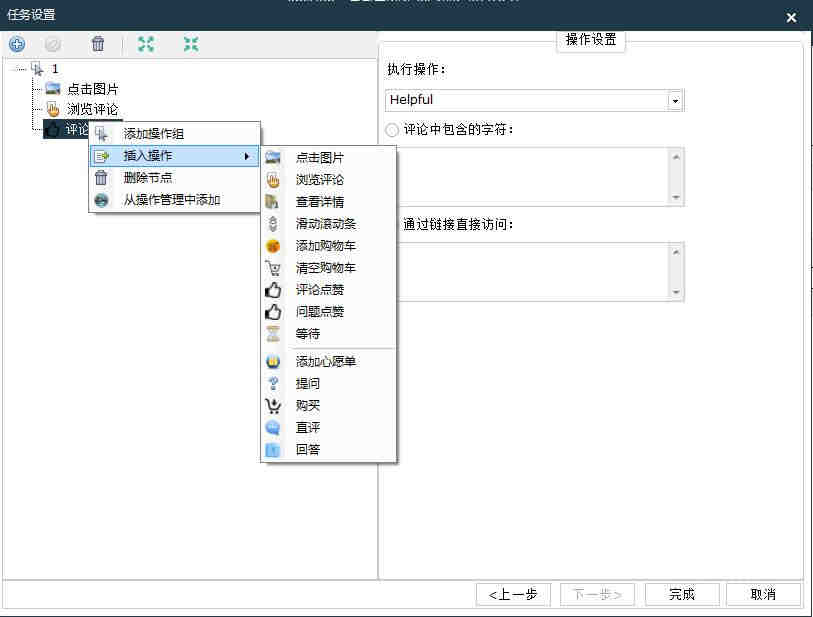Click 查看详情 submenu icon

coord(272,202)
